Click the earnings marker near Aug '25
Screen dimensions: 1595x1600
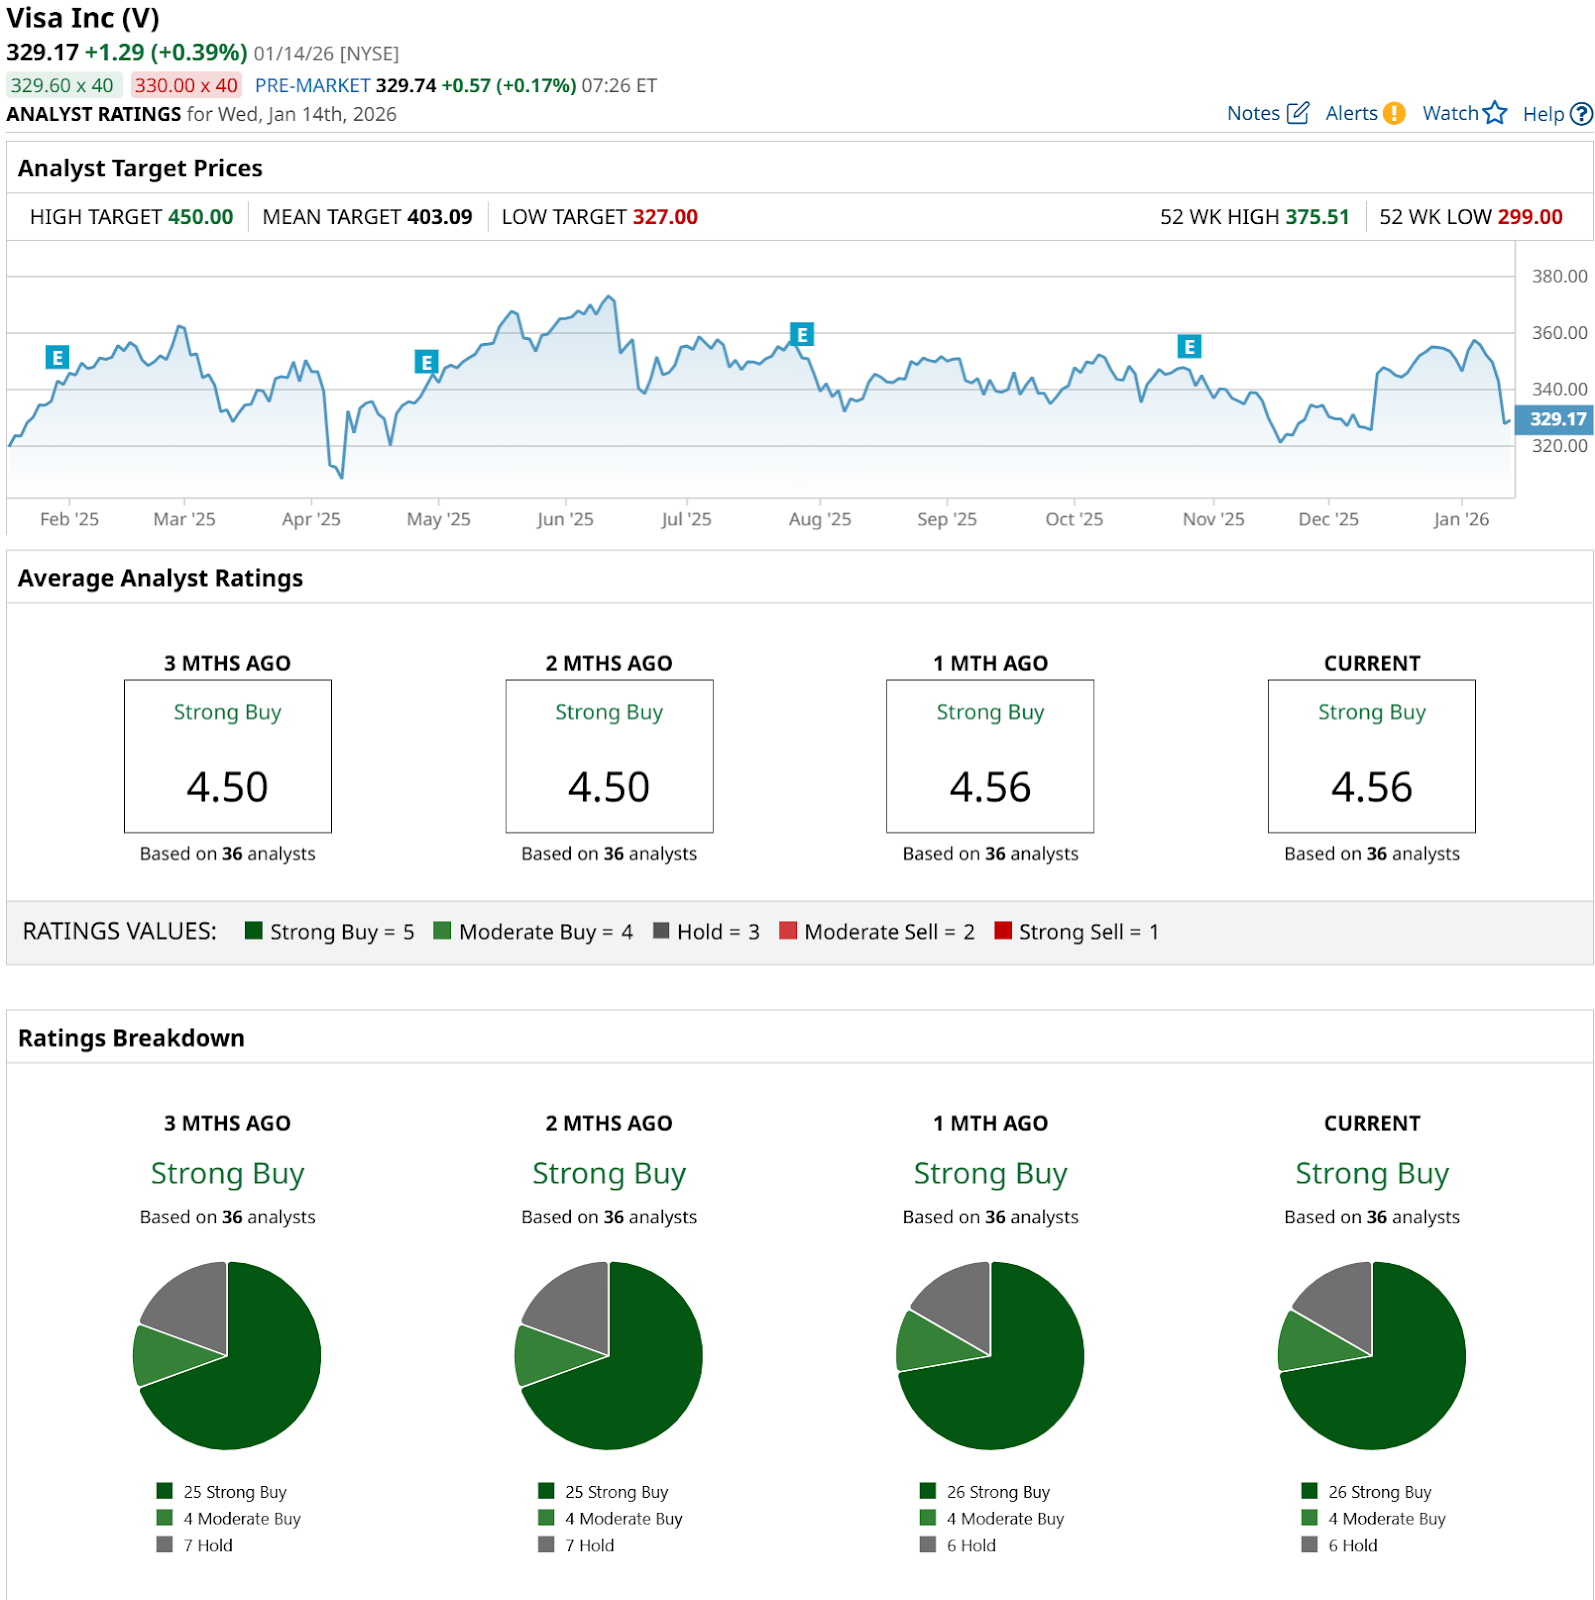tap(801, 334)
